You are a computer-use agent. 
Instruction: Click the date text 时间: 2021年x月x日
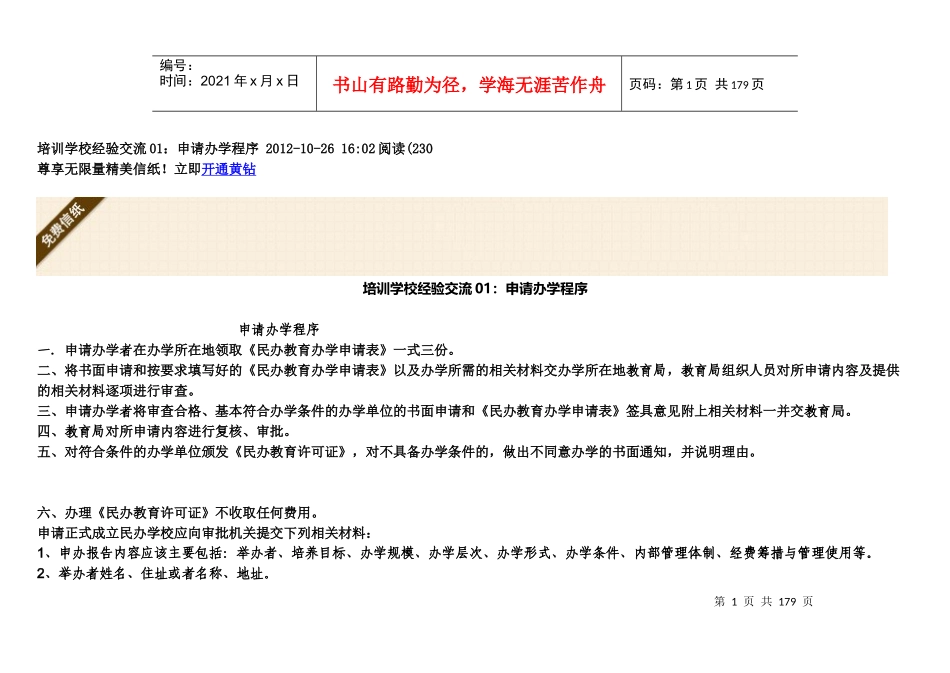point(229,81)
